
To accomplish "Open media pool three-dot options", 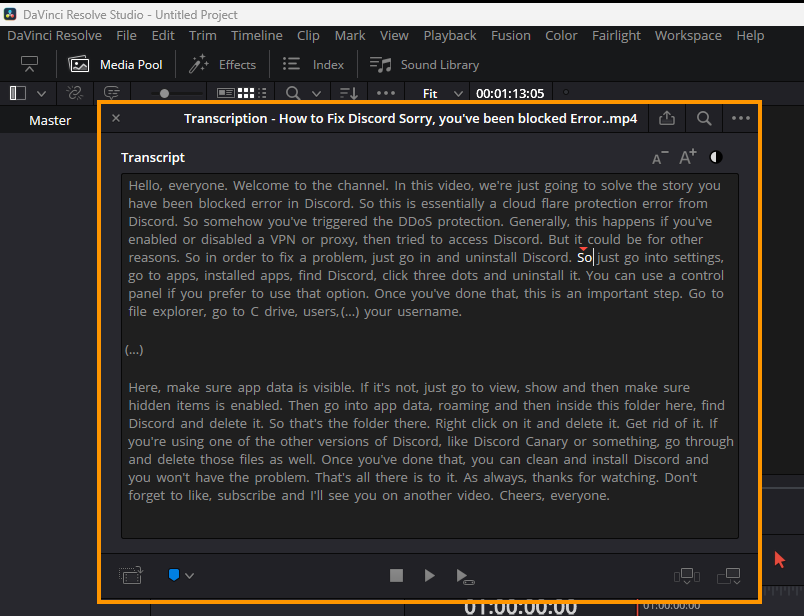I will (x=386, y=93).
